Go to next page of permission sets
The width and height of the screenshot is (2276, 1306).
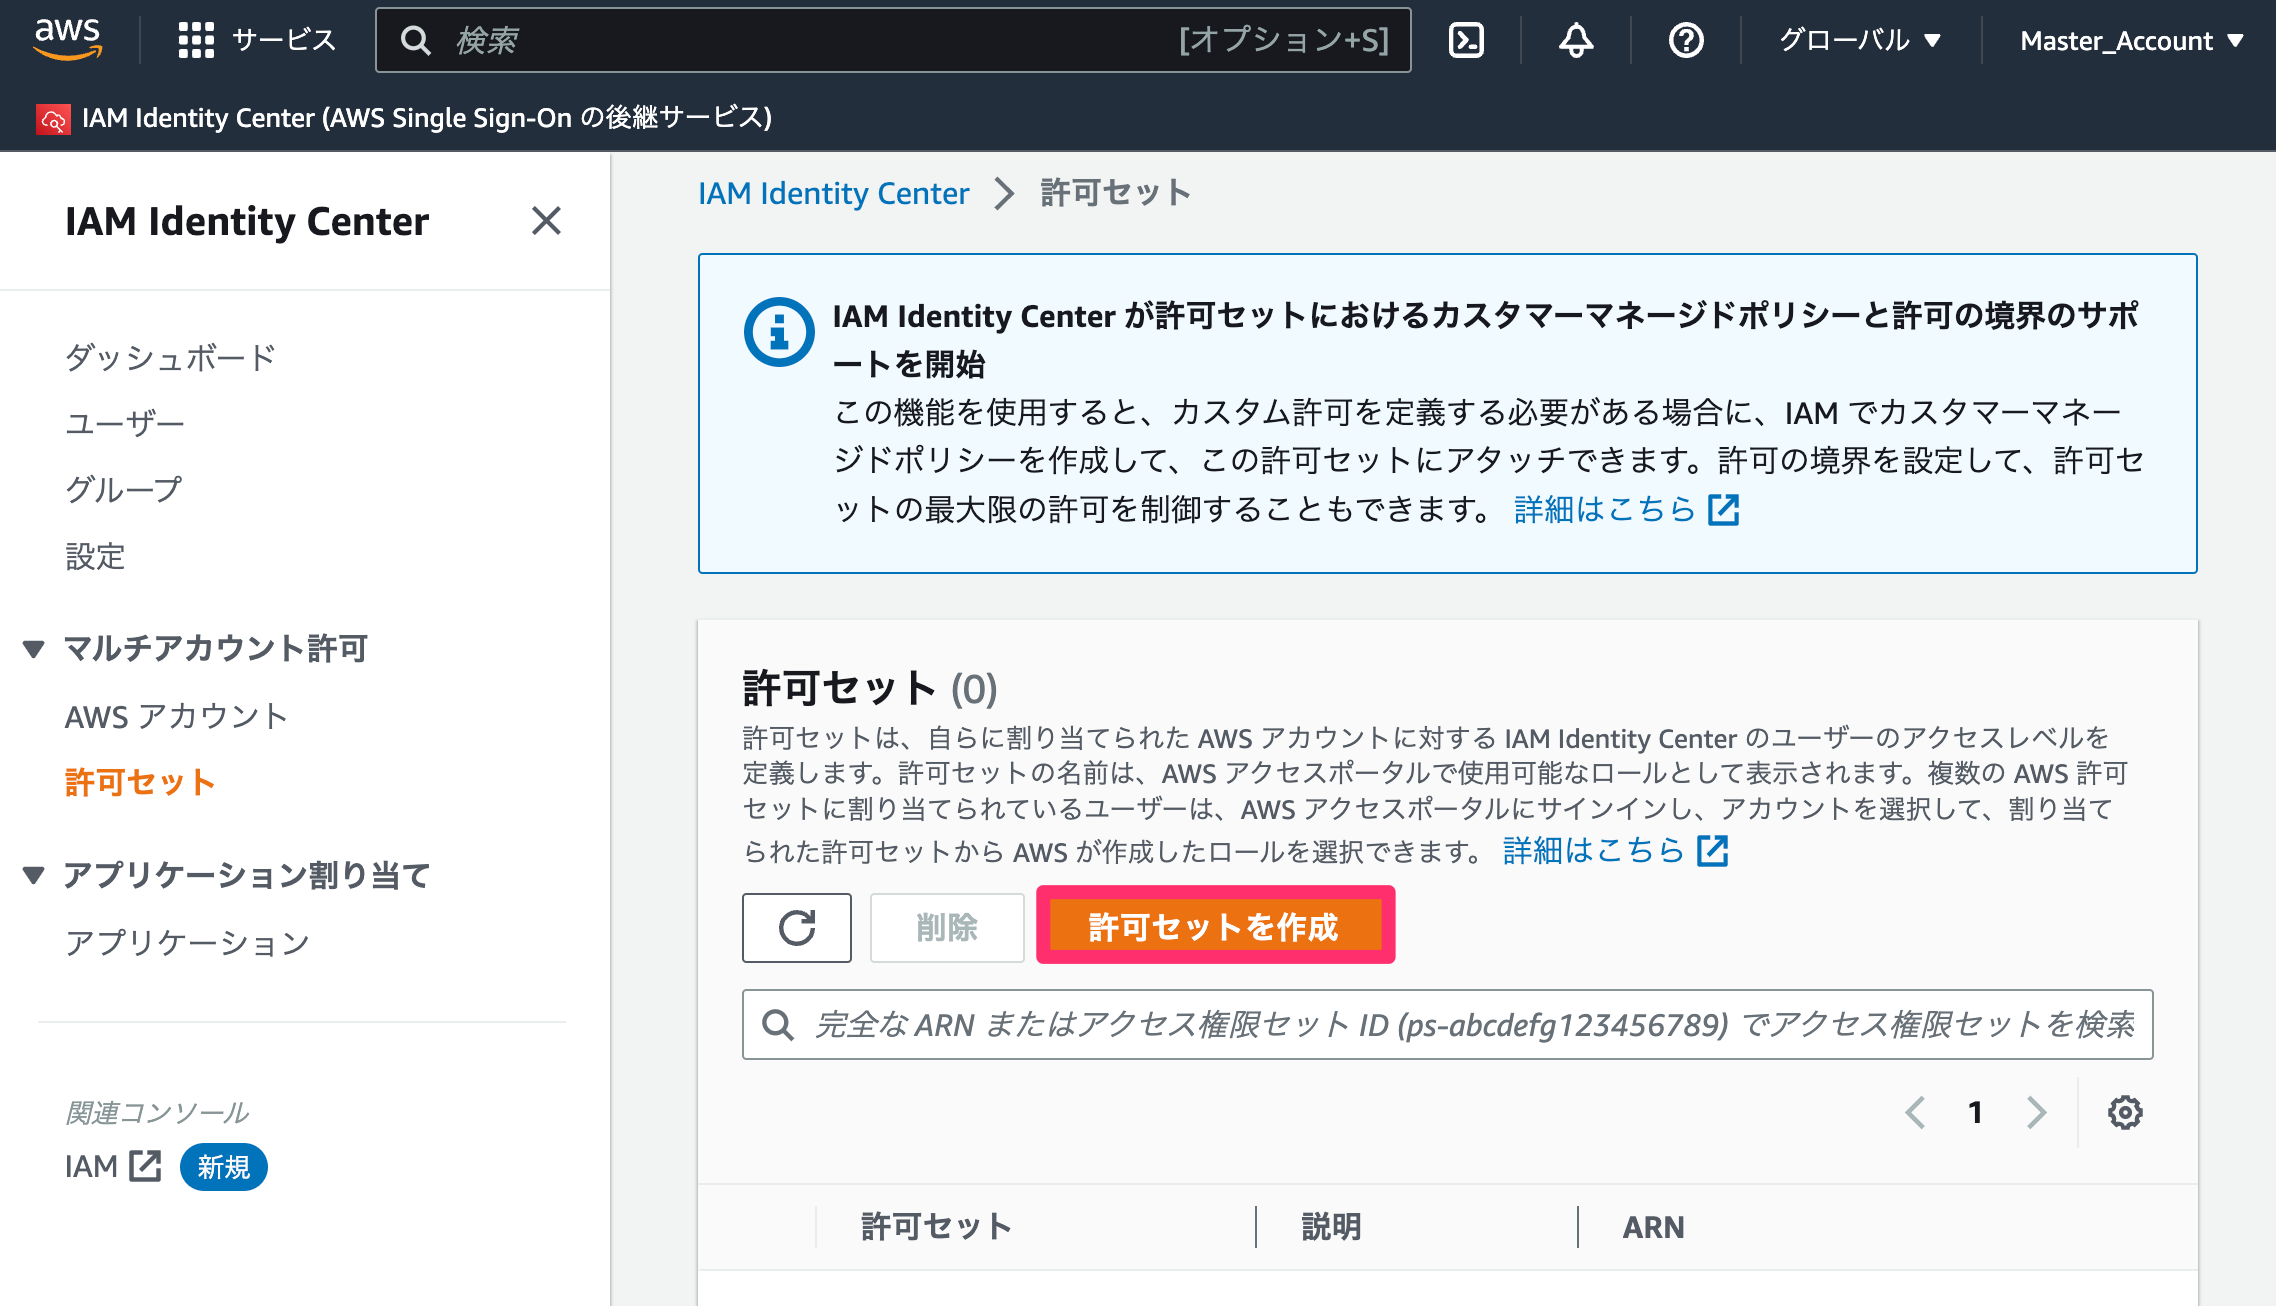click(2037, 1112)
